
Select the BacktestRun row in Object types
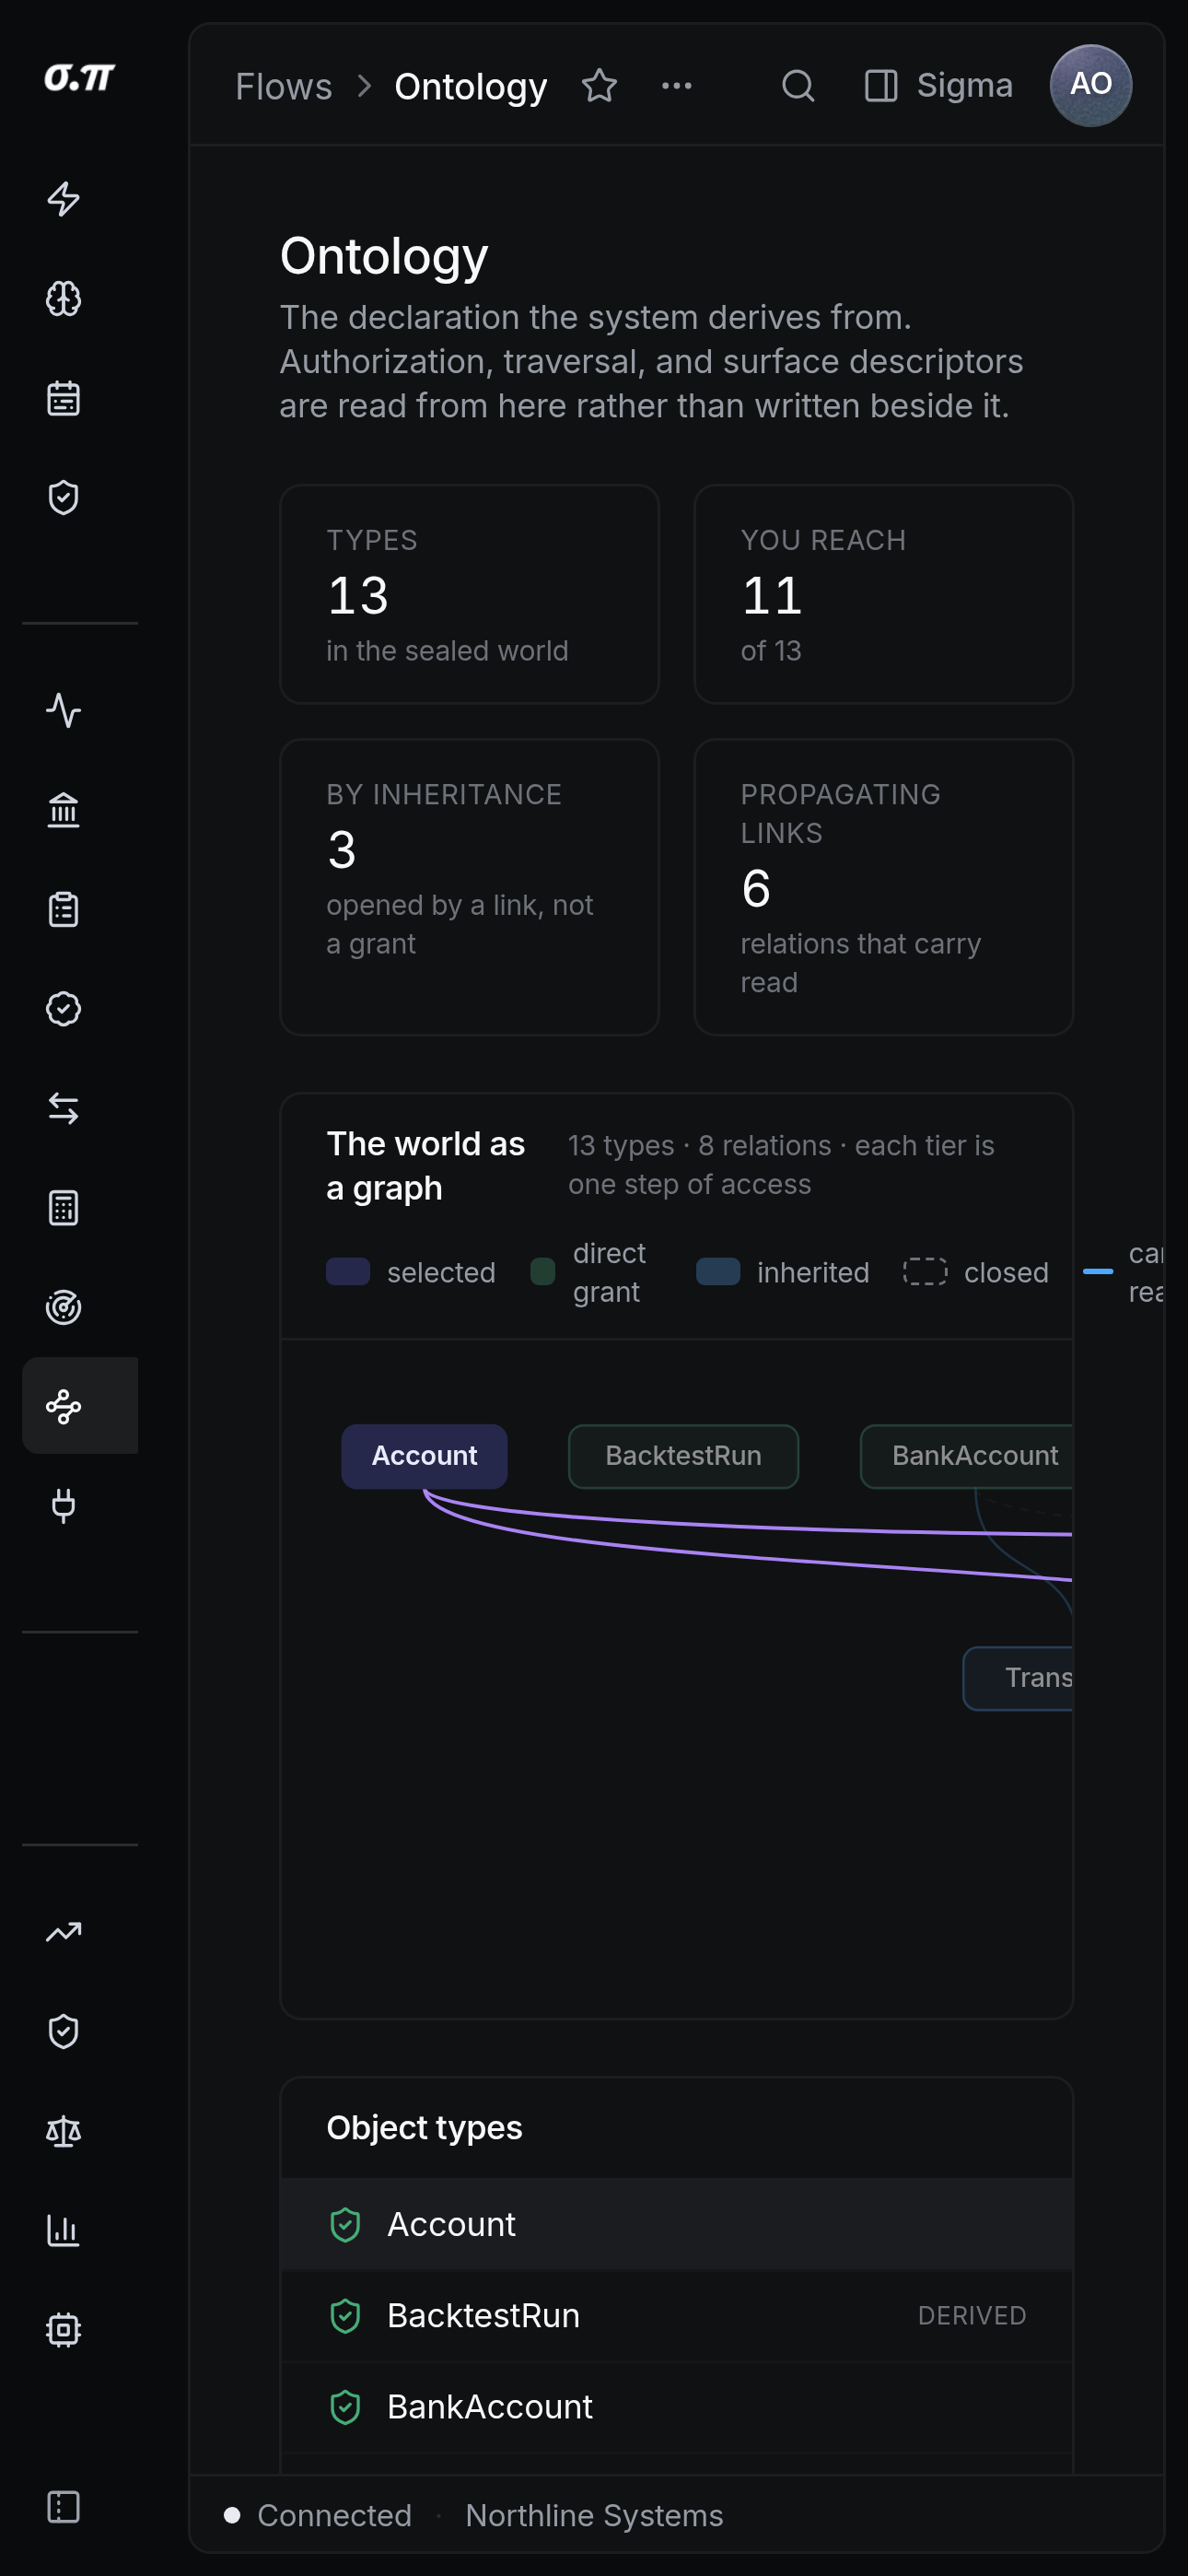(x=677, y=2316)
